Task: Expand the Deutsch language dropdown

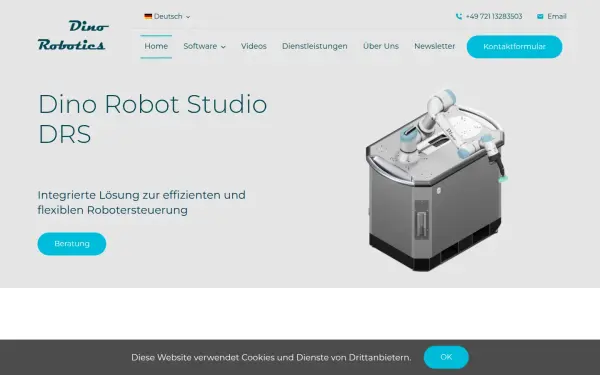Action: (x=167, y=16)
